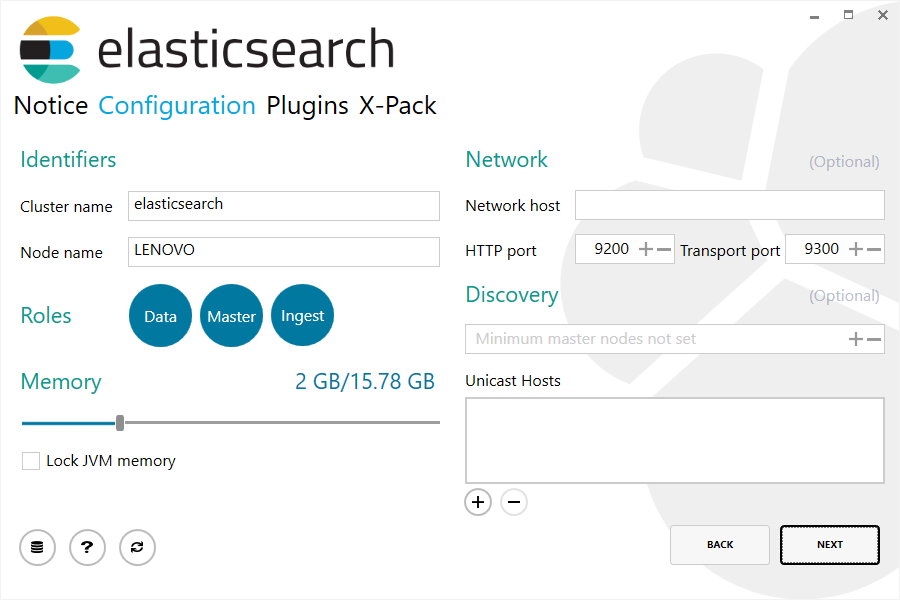Click the elasticsearch logo
Image resolution: width=900 pixels, height=600 pixels.
click(47, 47)
